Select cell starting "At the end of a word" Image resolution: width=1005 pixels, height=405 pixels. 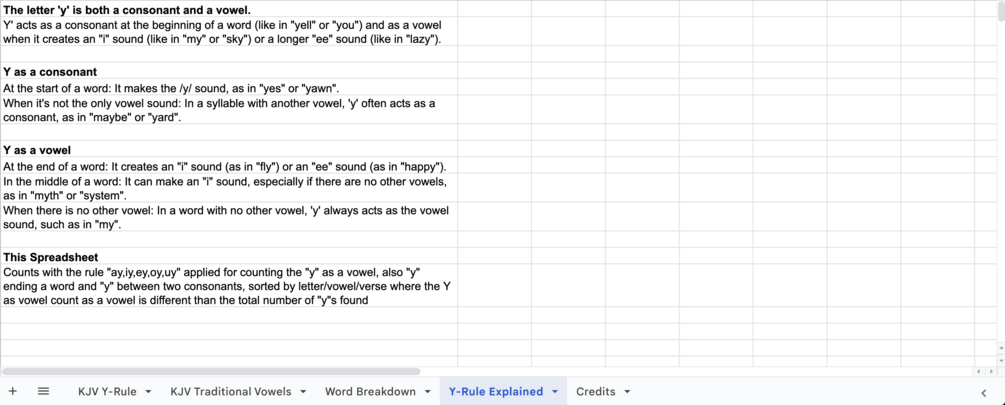(229, 166)
